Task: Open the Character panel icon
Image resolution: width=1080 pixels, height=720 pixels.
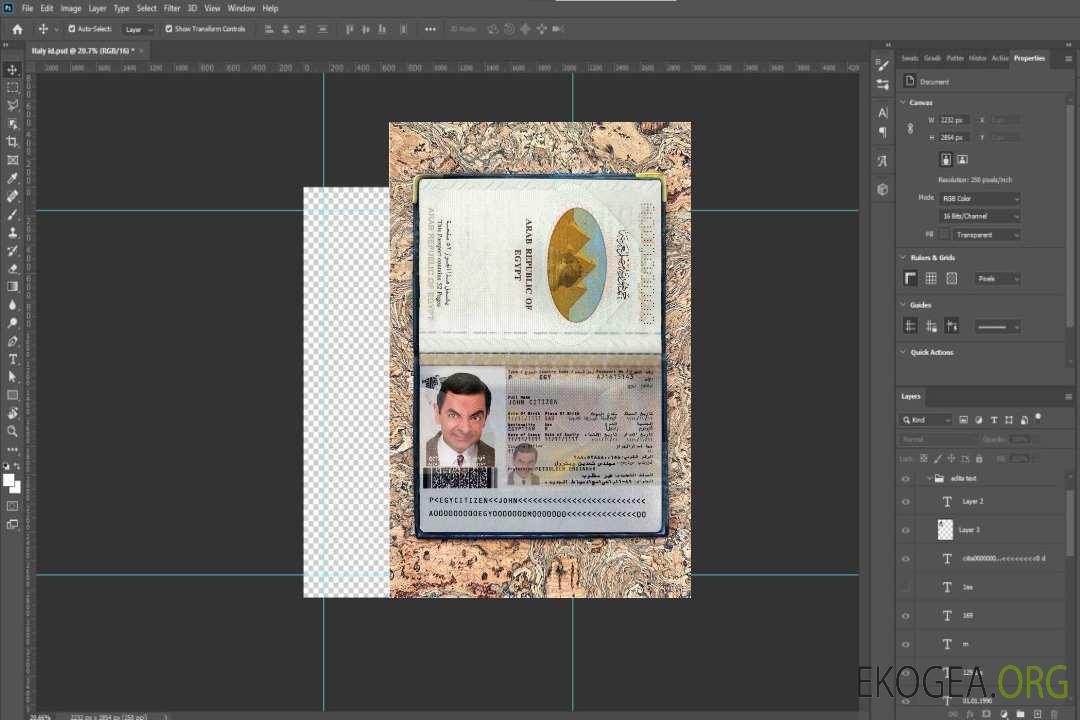Action: tap(883, 112)
